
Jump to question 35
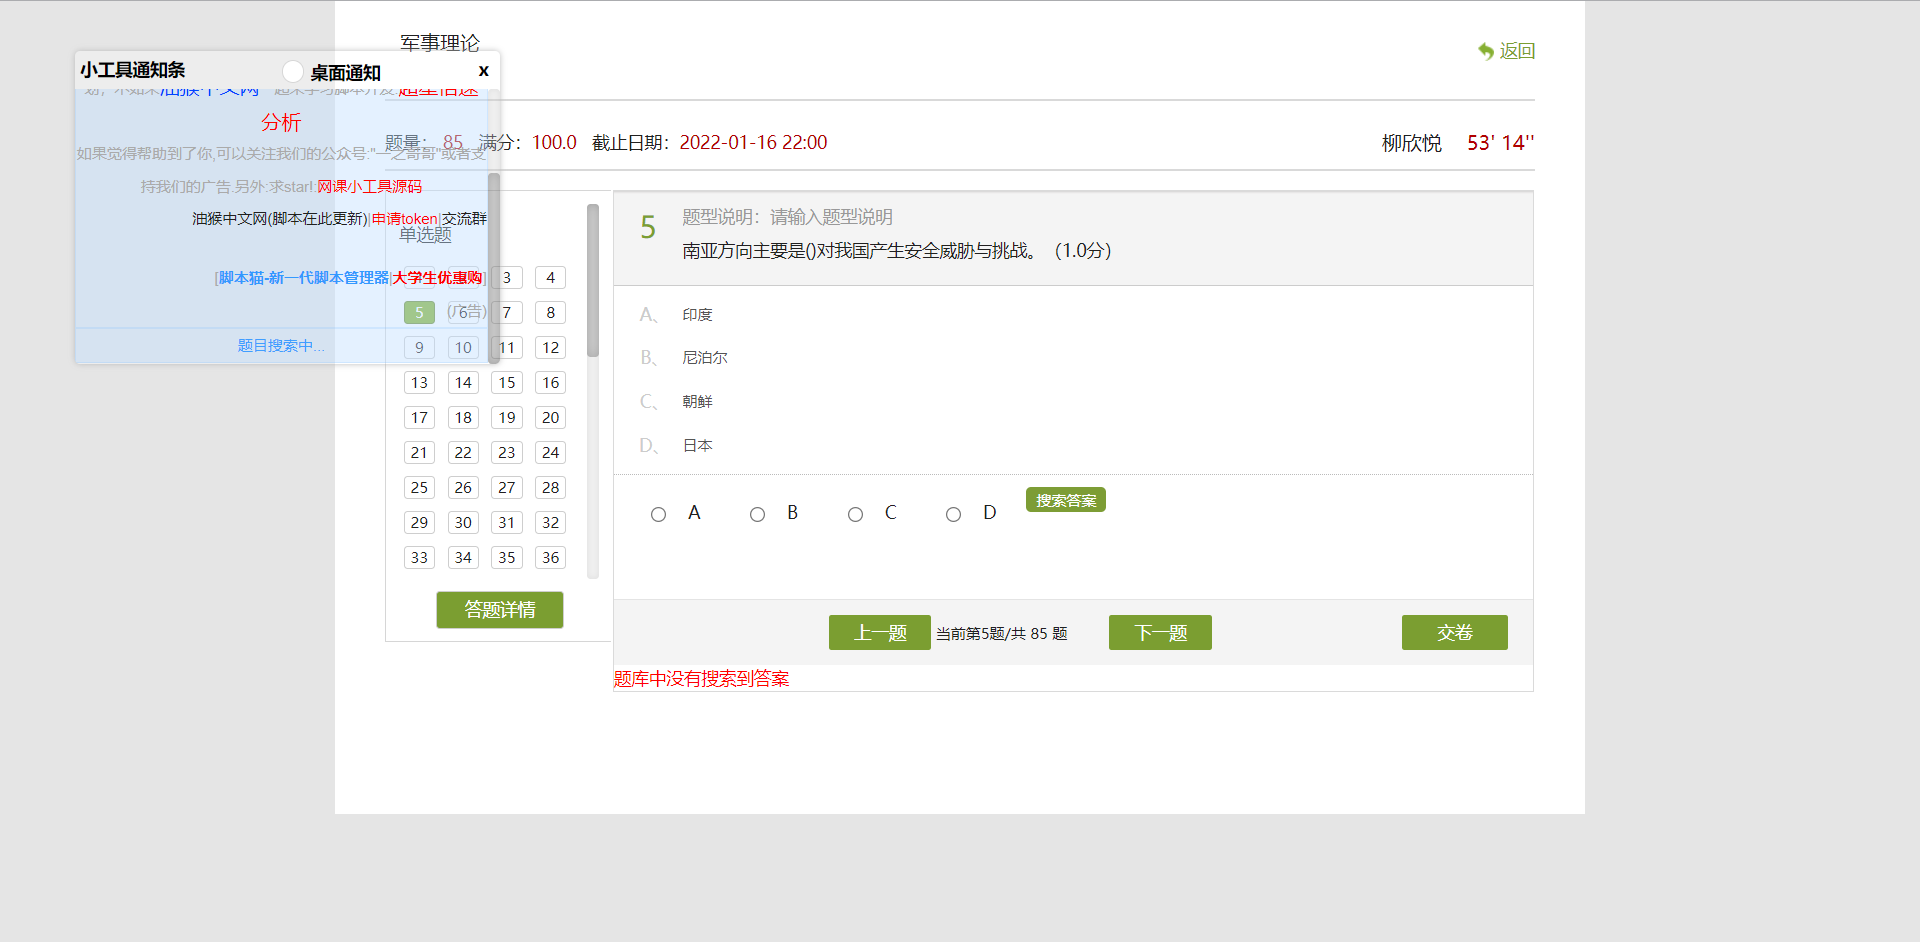point(507,558)
